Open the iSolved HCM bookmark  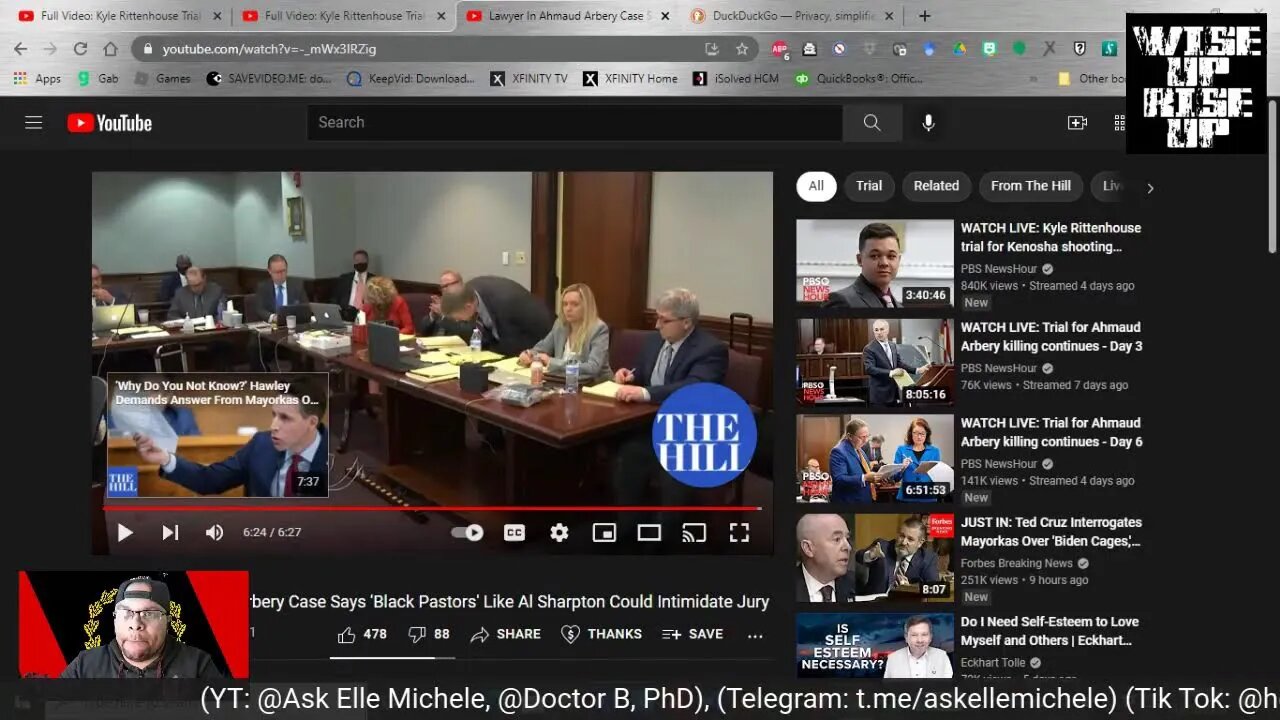[737, 78]
